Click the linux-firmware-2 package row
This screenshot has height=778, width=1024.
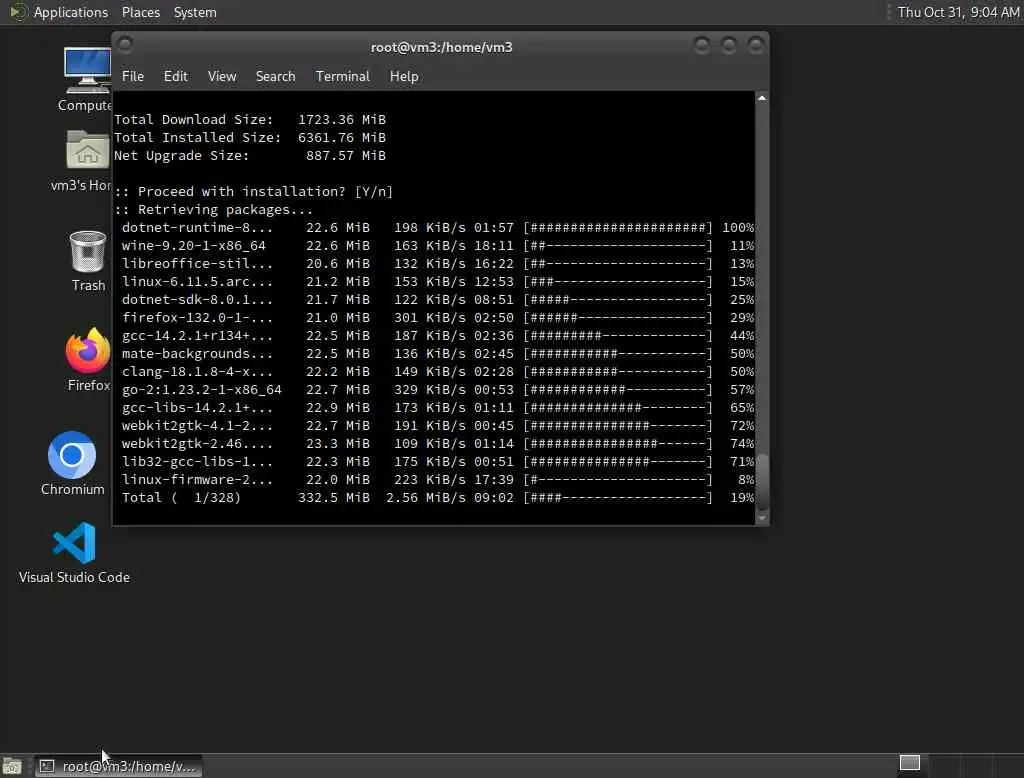point(438,479)
